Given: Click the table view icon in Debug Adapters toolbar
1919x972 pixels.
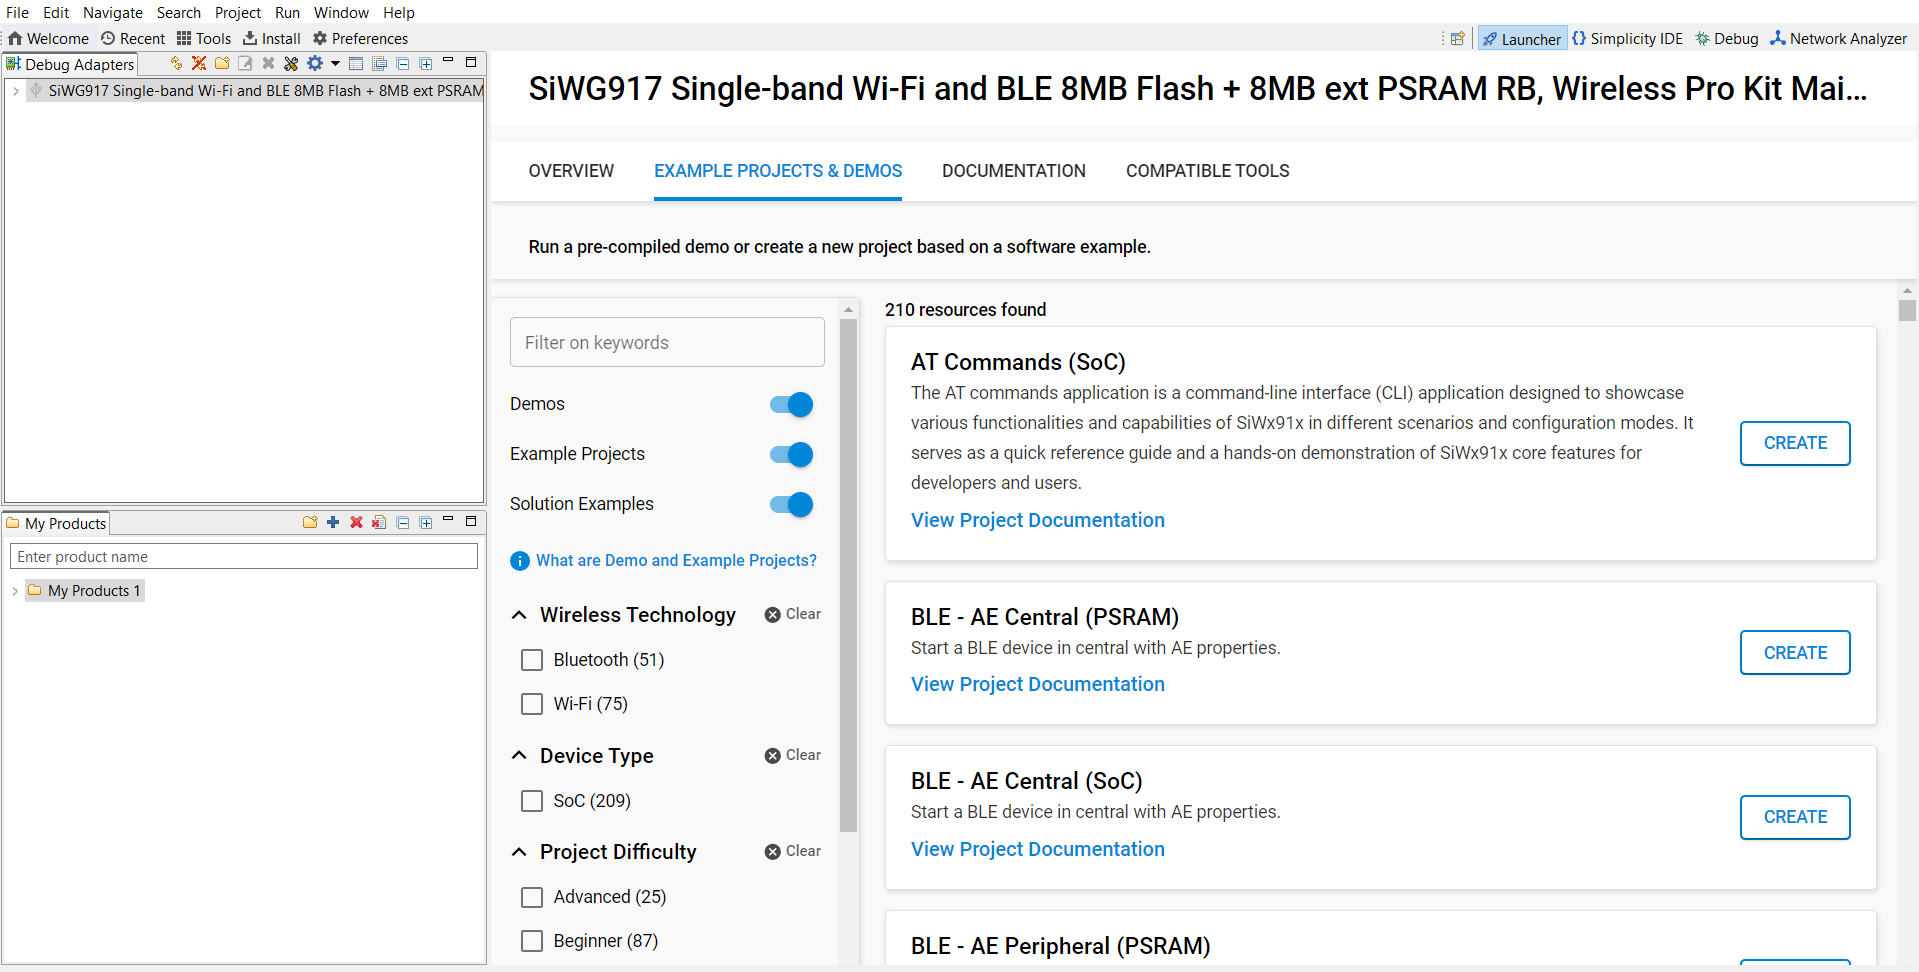Looking at the screenshot, I should pyautogui.click(x=356, y=63).
